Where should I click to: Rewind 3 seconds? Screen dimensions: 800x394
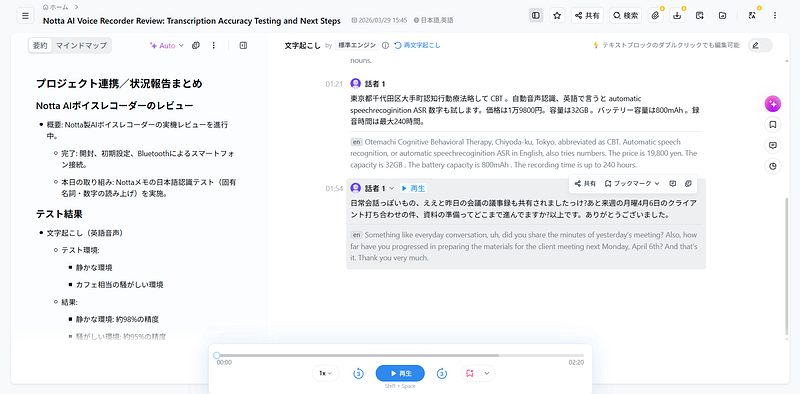tap(359, 374)
